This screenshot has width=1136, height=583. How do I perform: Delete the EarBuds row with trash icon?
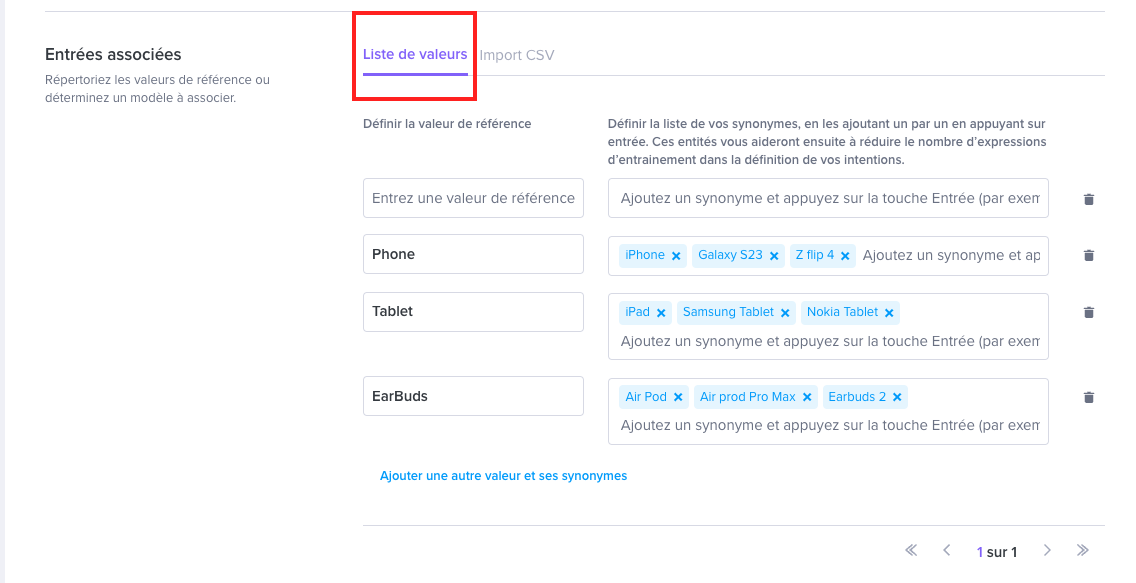click(1088, 397)
